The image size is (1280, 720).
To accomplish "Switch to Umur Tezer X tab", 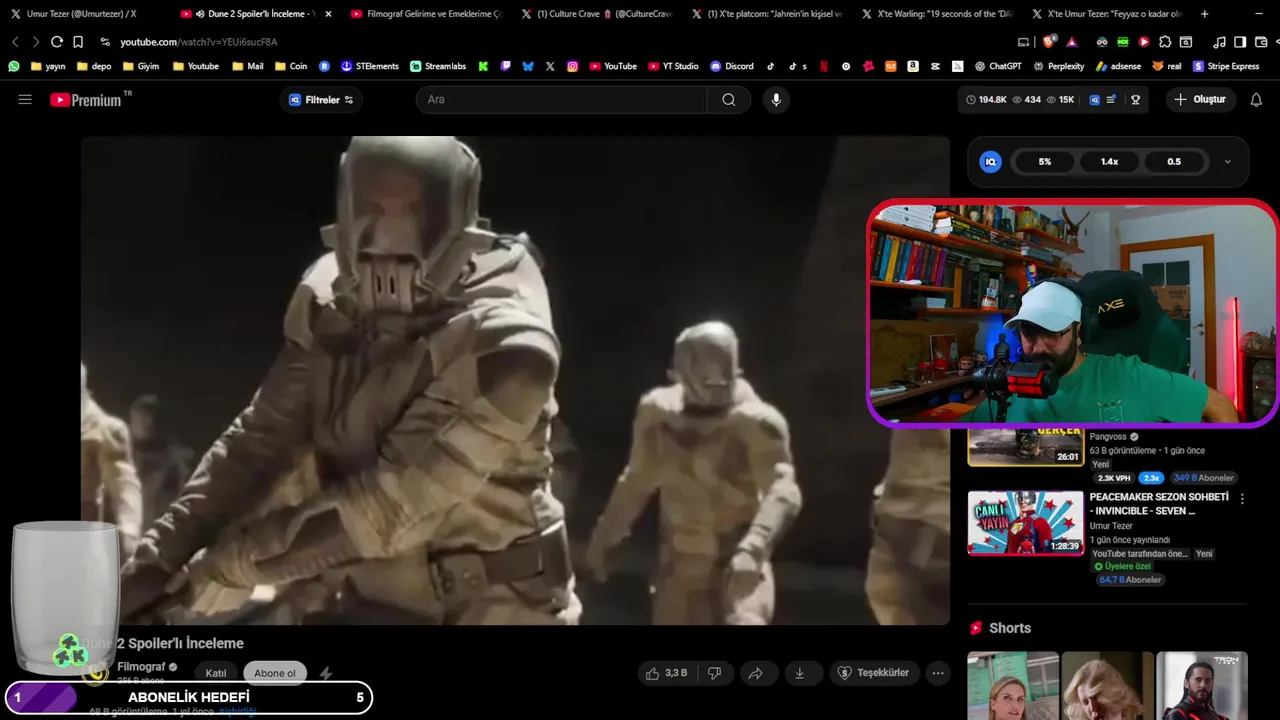I will click(80, 14).
